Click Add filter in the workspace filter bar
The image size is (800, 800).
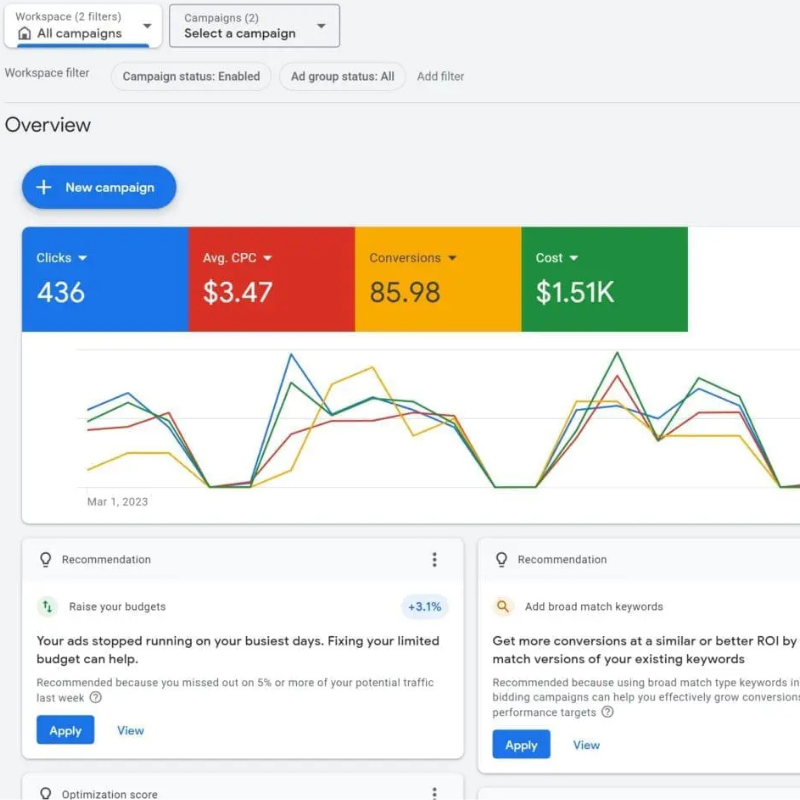(x=440, y=76)
